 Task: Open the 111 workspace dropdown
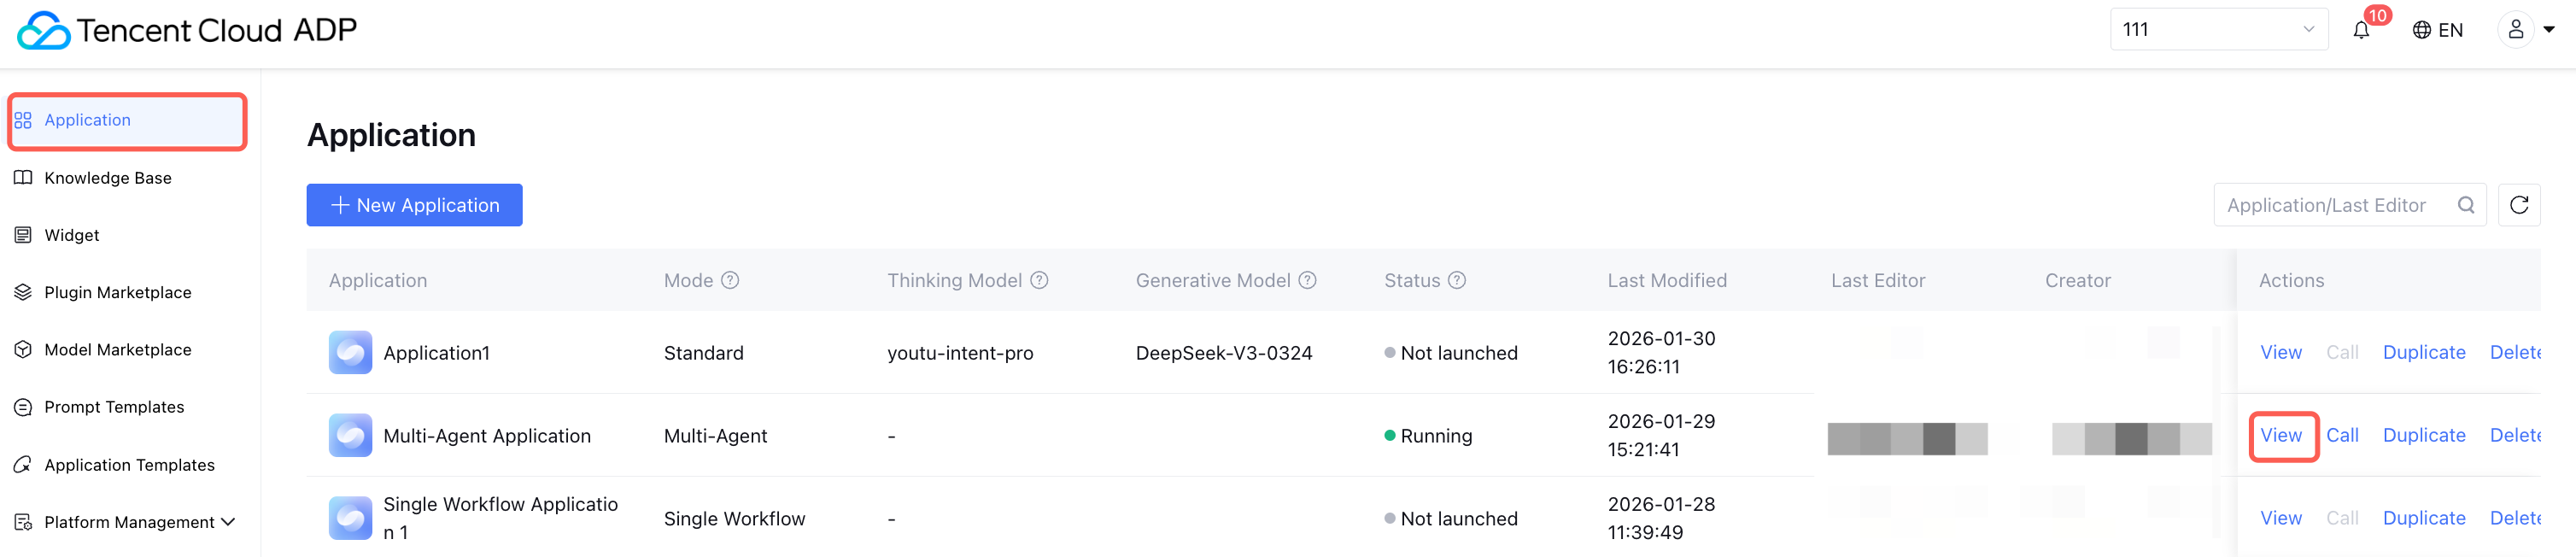coord(2218,30)
